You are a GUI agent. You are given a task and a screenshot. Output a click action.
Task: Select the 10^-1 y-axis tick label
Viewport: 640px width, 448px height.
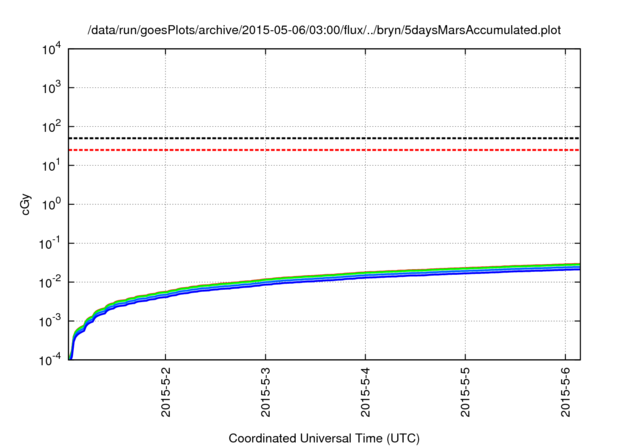[50, 243]
